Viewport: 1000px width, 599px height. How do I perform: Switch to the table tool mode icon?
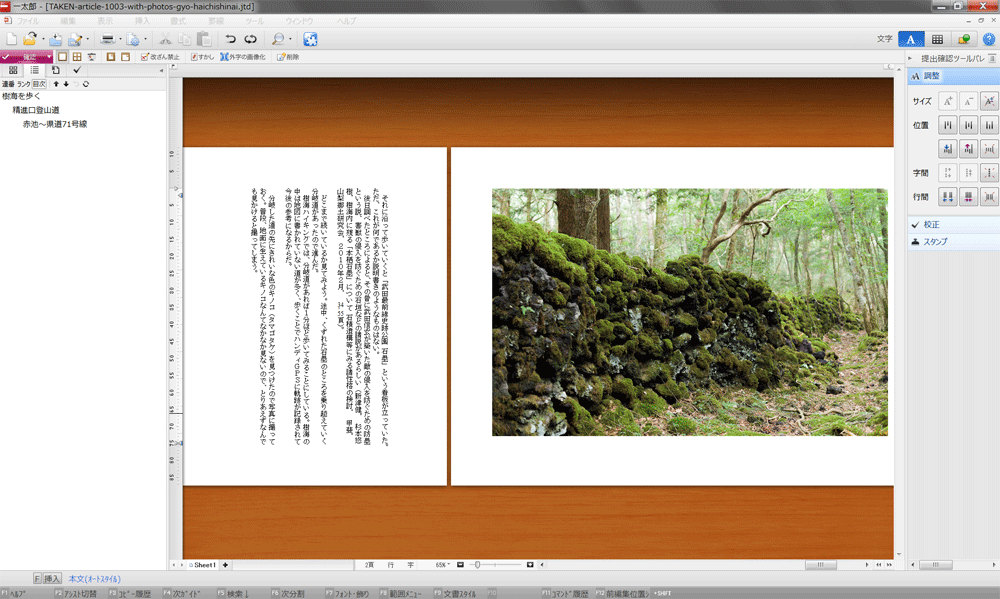point(937,39)
